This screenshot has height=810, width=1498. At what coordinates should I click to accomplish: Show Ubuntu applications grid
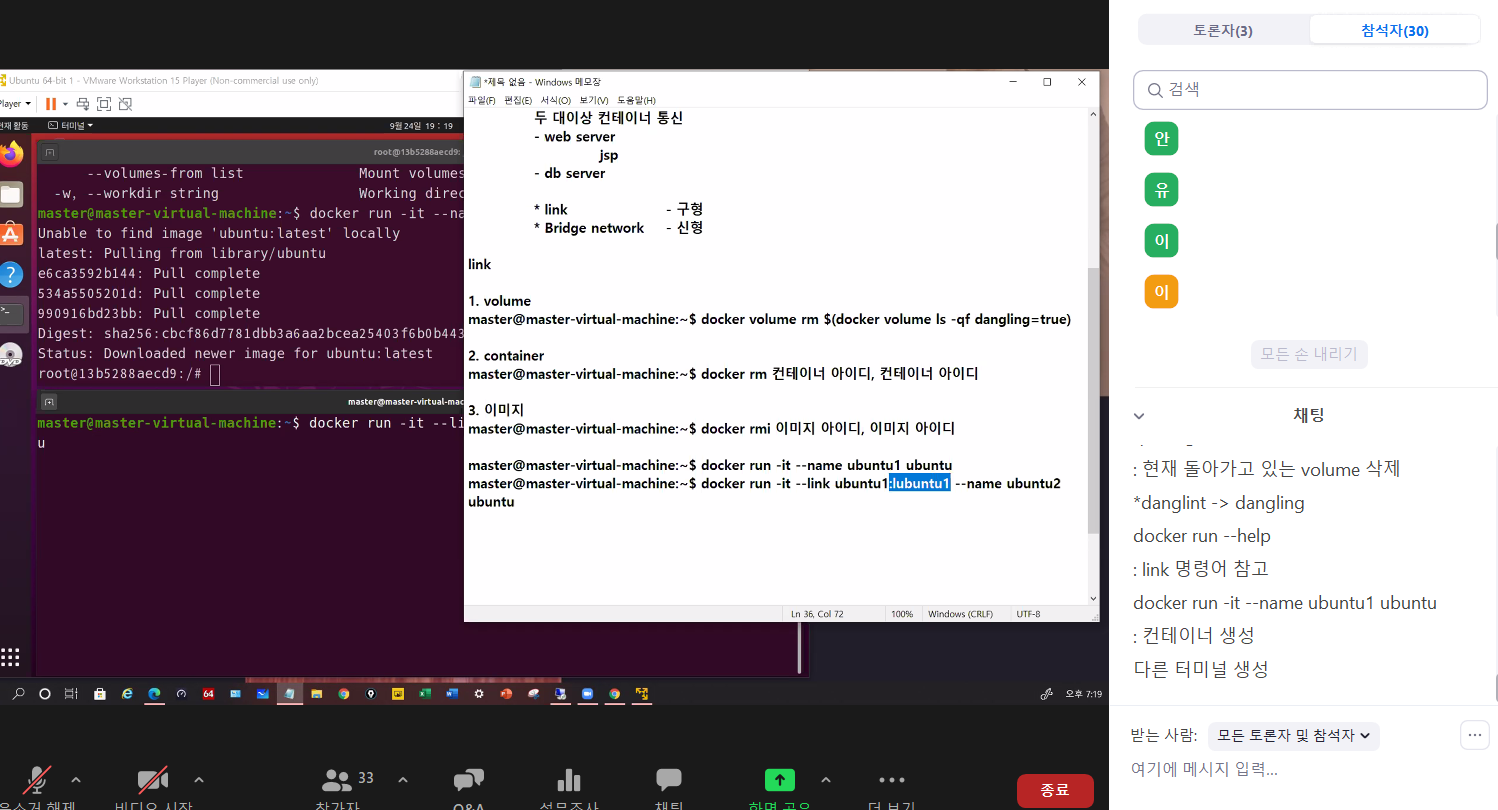click(x=11, y=657)
